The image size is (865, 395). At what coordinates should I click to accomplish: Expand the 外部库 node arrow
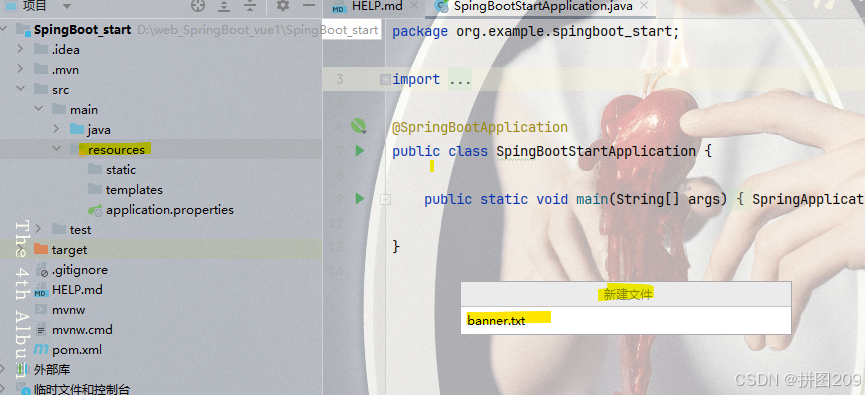click(3, 369)
